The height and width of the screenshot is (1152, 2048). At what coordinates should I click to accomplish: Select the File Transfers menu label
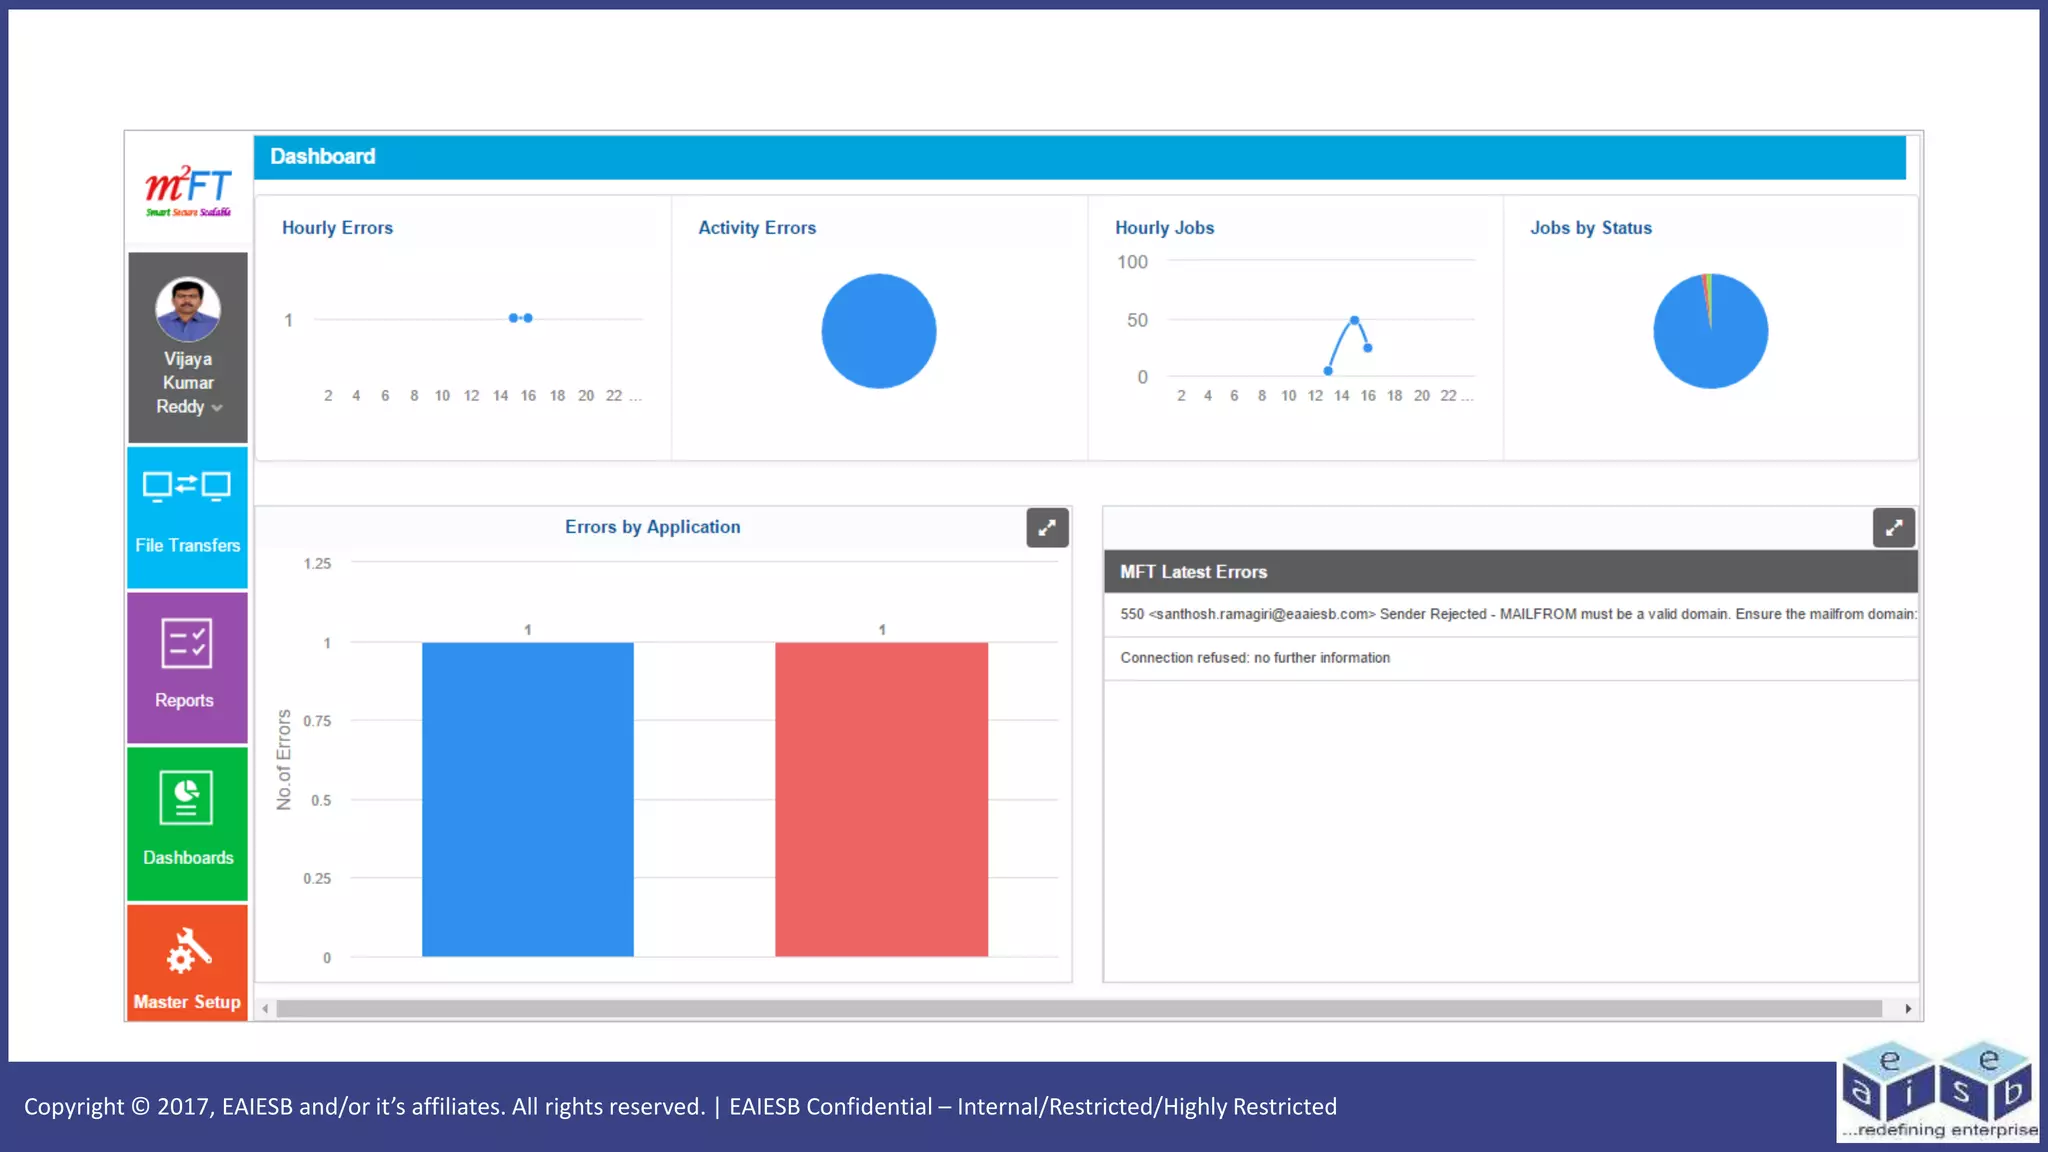tap(188, 545)
